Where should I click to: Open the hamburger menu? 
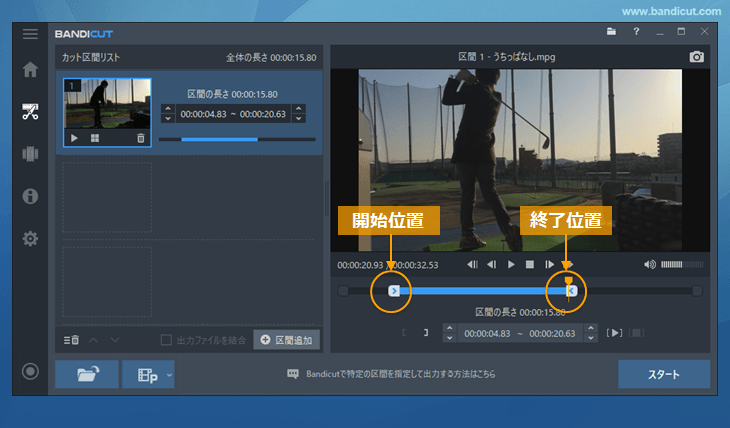tap(30, 34)
